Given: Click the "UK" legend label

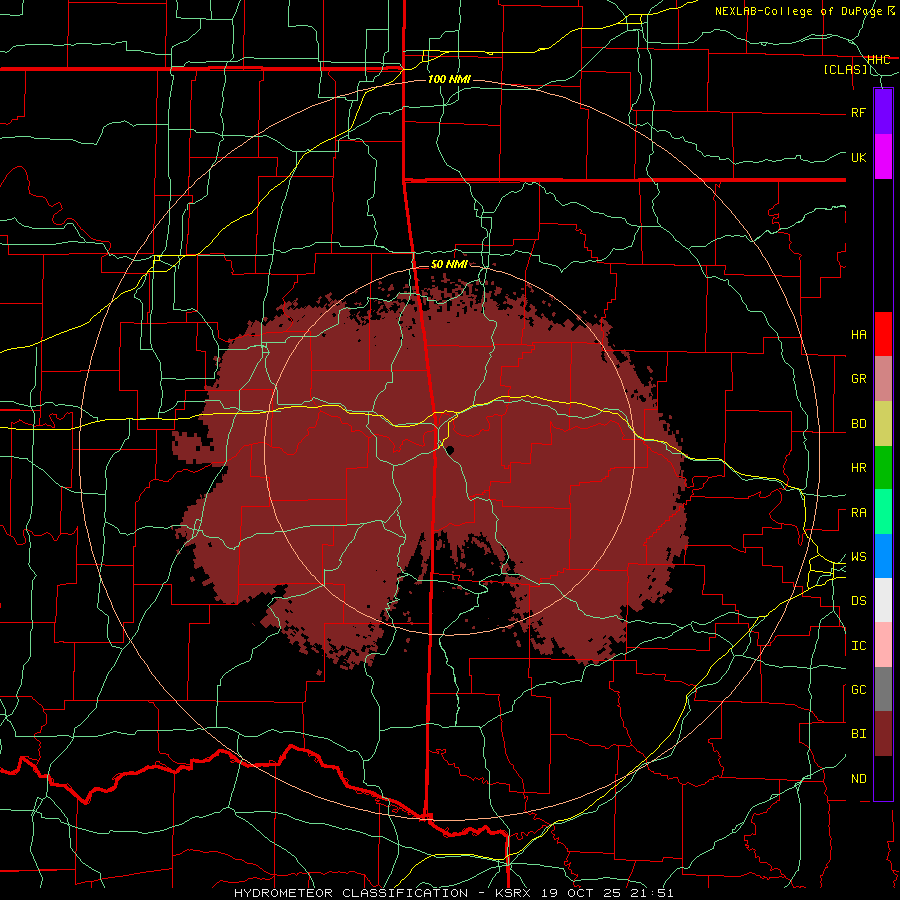Looking at the screenshot, I should click(x=858, y=157).
